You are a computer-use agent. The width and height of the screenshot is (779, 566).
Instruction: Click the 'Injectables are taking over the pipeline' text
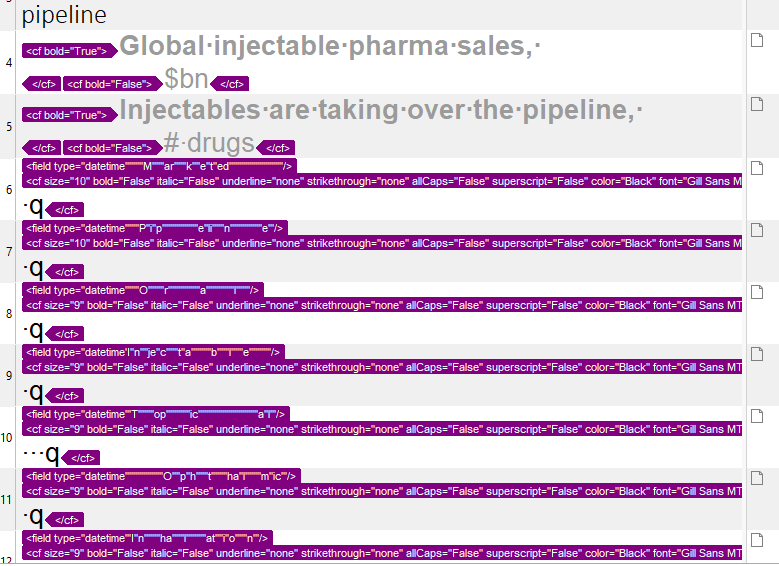(x=373, y=109)
